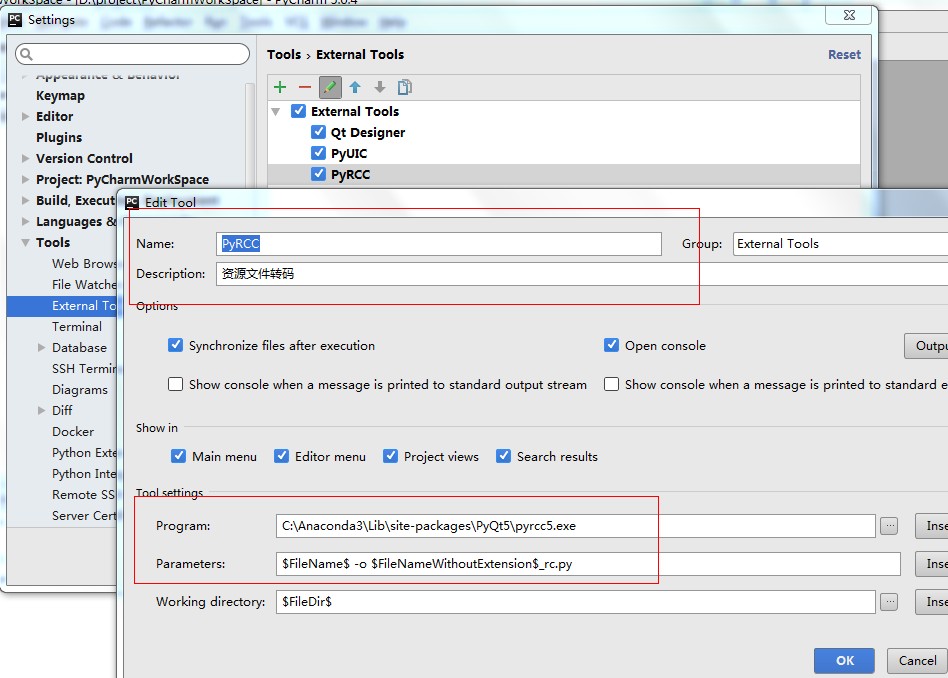Click the Working directory field $FileDir$
948x678 pixels.
pyautogui.click(x=576, y=602)
